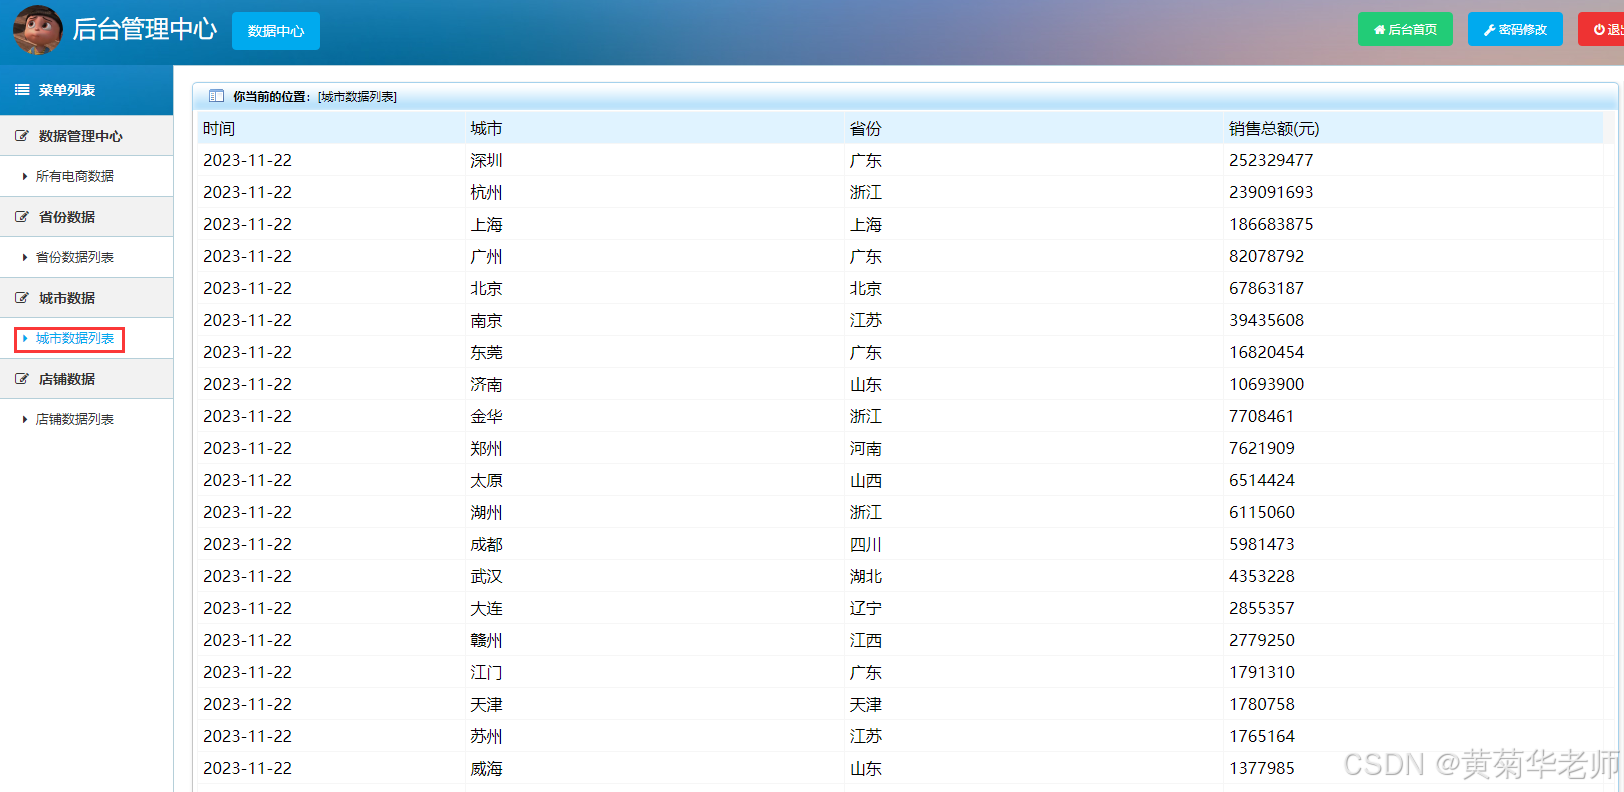Select the 赣州 city cell
1624x792 pixels.
486,640
